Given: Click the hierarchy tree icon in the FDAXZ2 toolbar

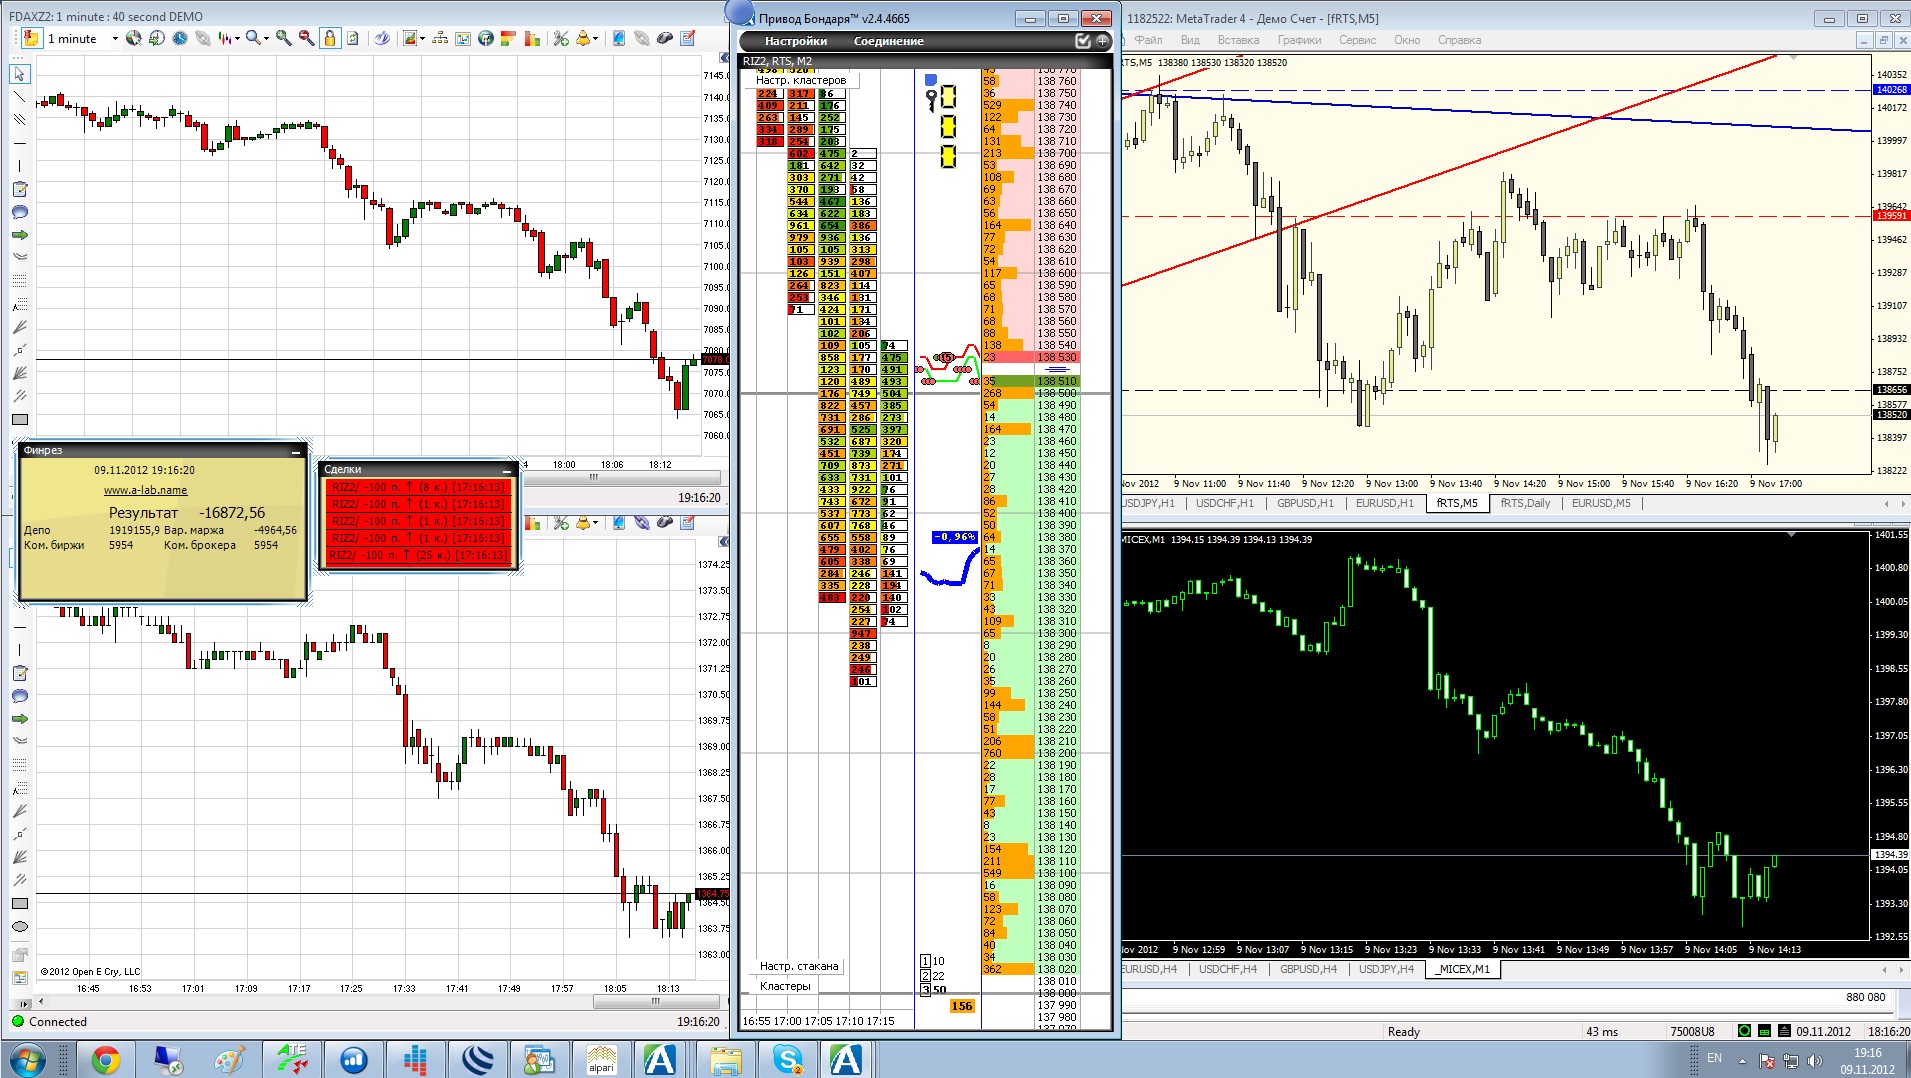Looking at the screenshot, I should tap(441, 38).
